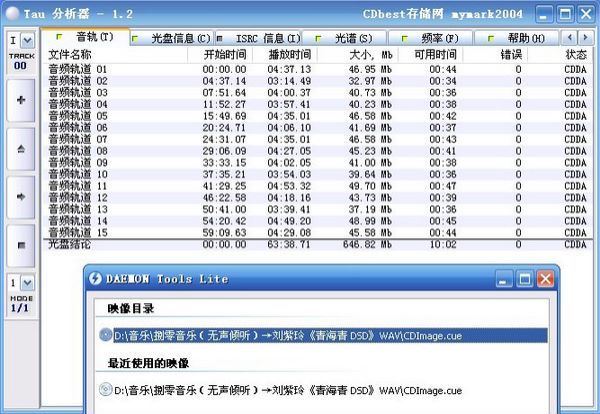The width and height of the screenshot is (600, 414).
Task: Select highlighted CDImage.cue under 映像目录
Action: [x=330, y=336]
